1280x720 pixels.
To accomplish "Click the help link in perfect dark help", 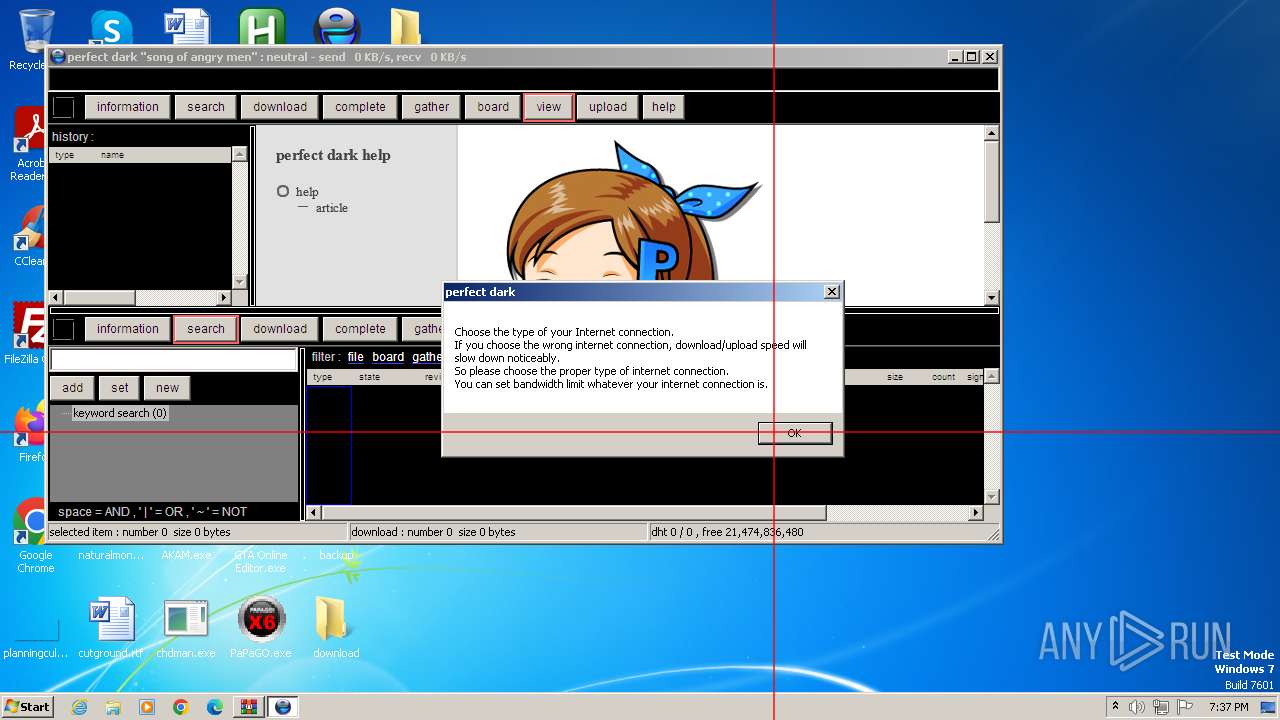I will 307,192.
